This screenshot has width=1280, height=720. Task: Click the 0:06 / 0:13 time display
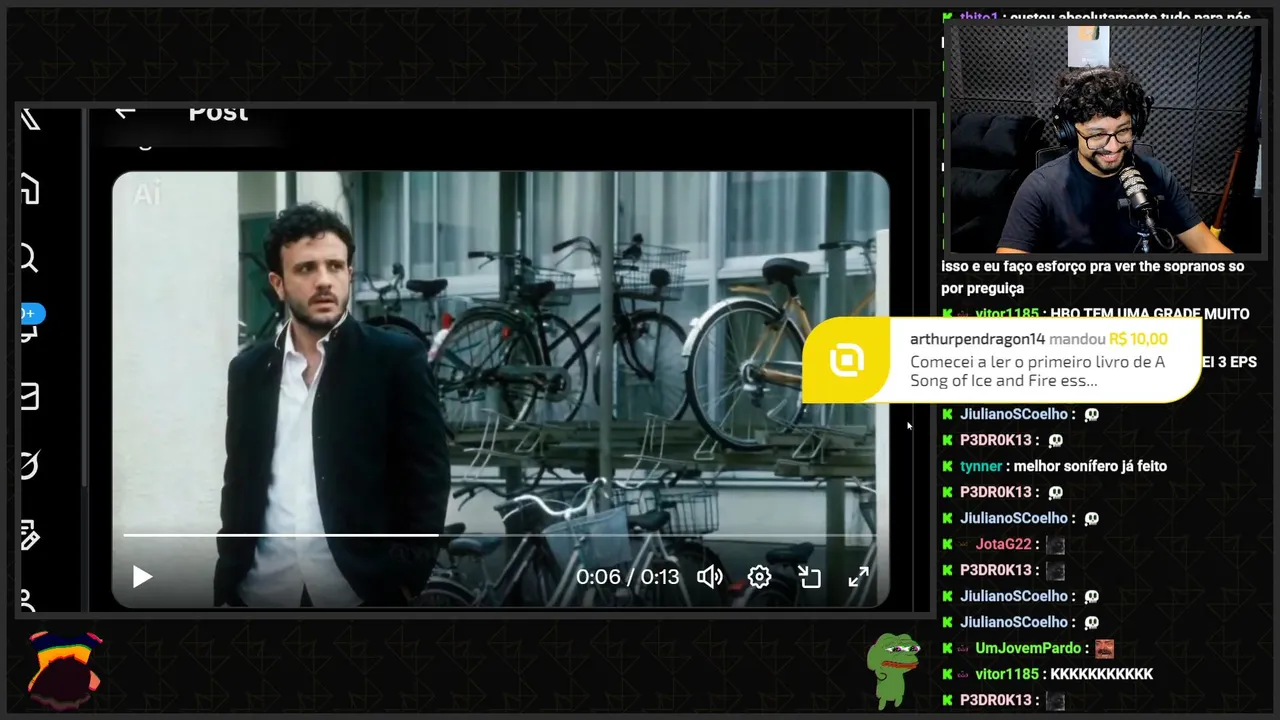[x=627, y=577]
